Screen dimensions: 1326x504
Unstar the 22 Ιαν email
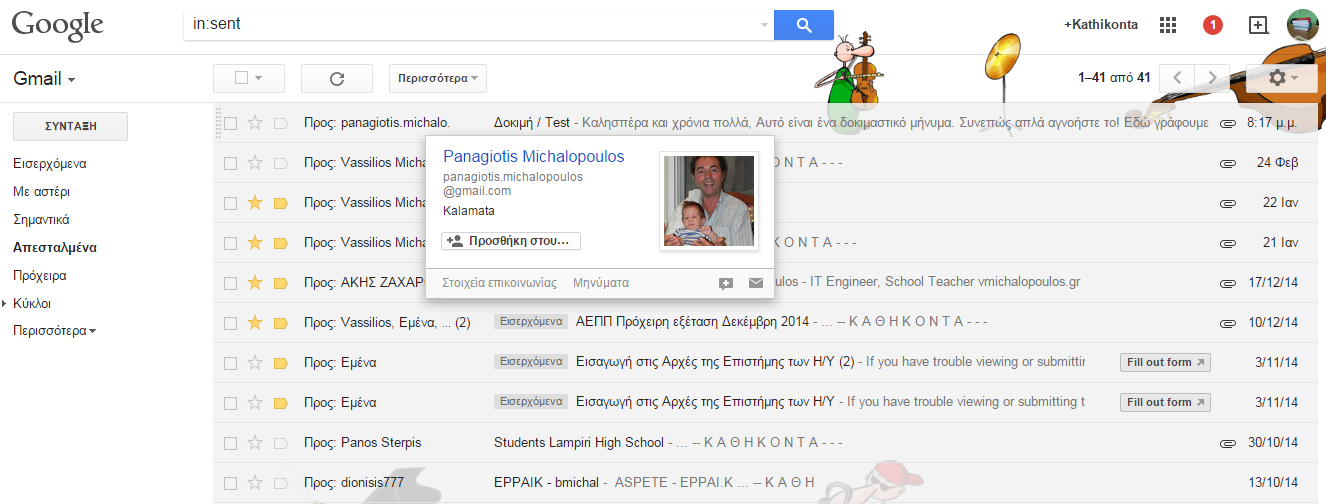(255, 203)
